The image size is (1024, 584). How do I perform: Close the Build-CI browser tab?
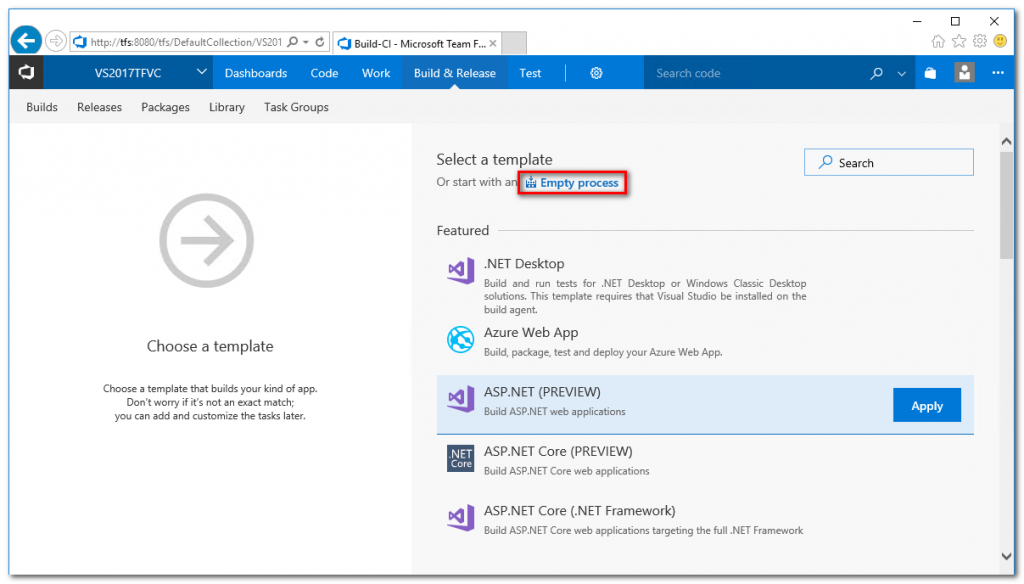tap(493, 43)
